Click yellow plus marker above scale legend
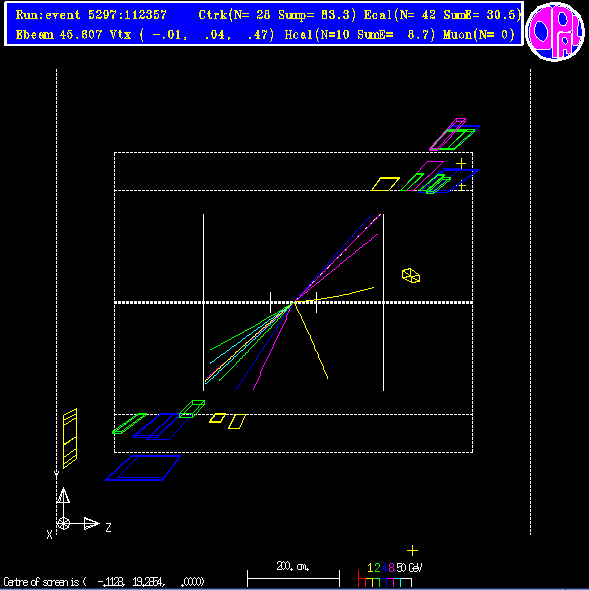Viewport: 589px width, 590px height. click(x=412, y=550)
